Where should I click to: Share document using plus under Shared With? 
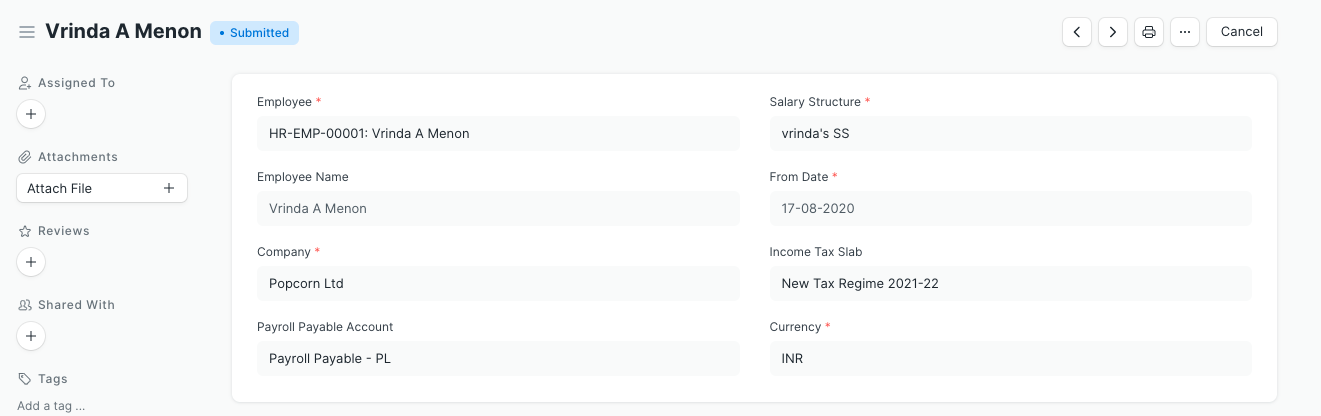(31, 336)
